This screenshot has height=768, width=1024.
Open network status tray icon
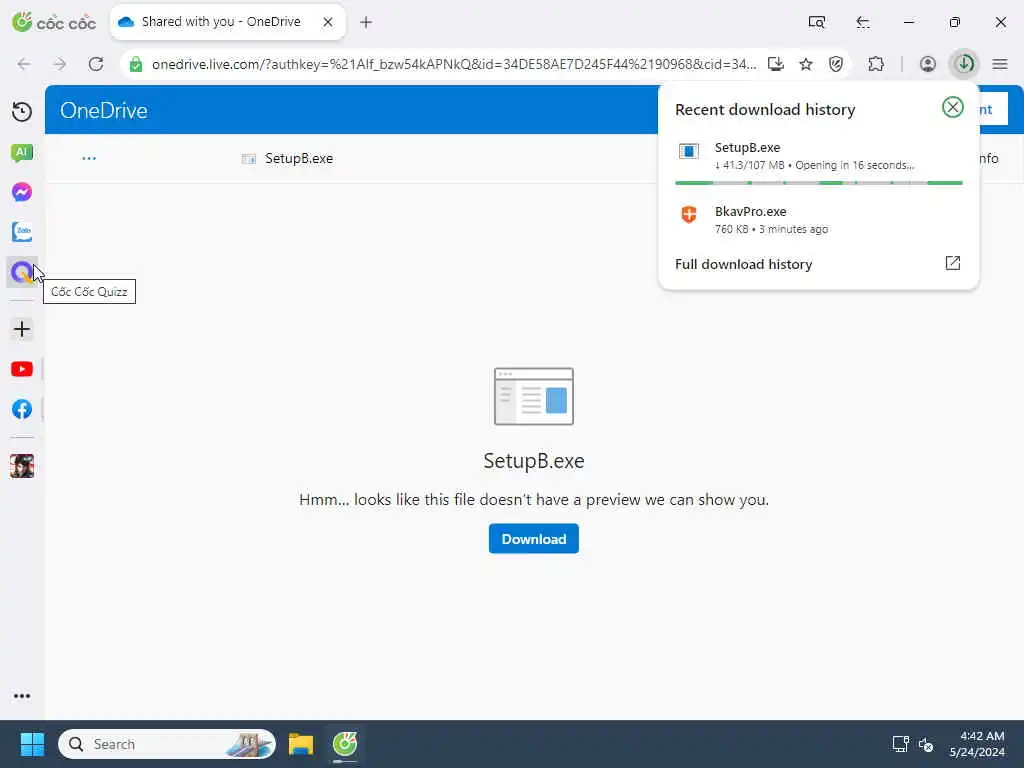click(901, 744)
